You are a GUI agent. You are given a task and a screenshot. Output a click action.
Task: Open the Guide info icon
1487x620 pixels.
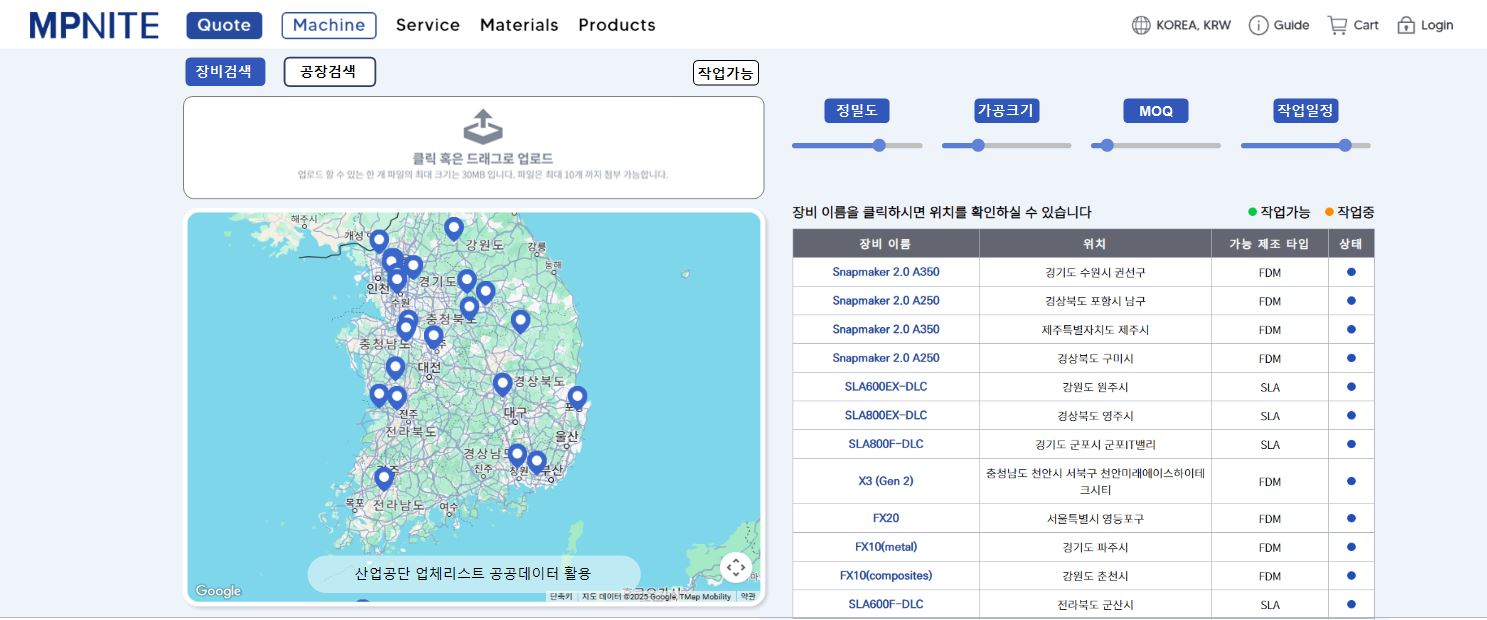point(1258,25)
